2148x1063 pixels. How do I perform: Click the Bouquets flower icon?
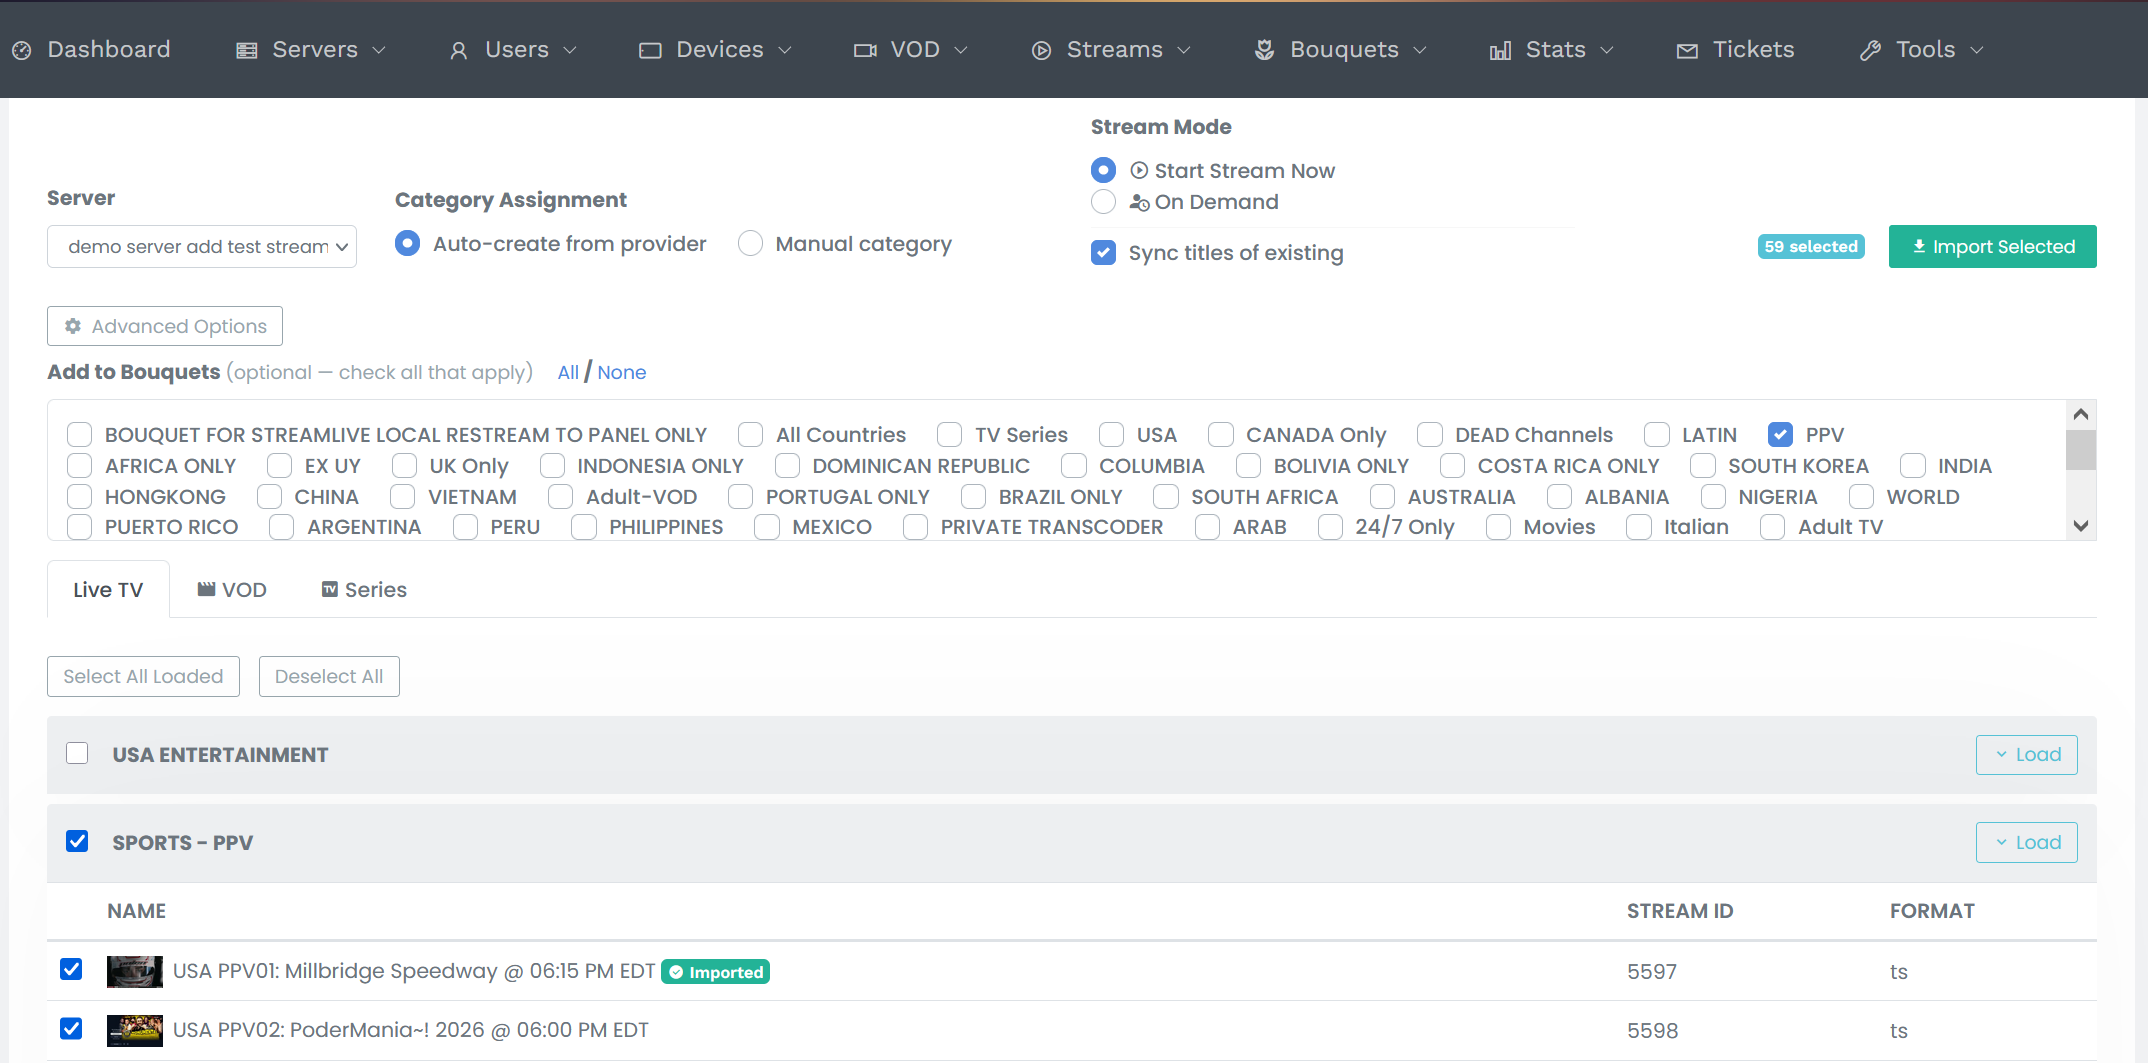pos(1264,50)
